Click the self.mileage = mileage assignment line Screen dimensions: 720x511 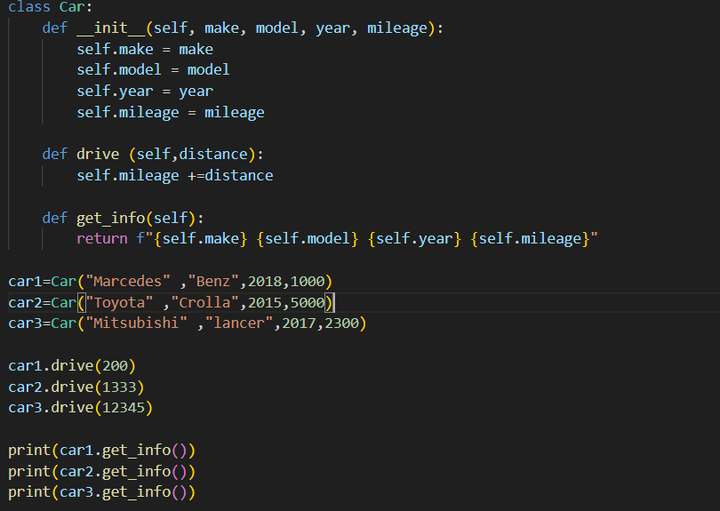(x=170, y=112)
